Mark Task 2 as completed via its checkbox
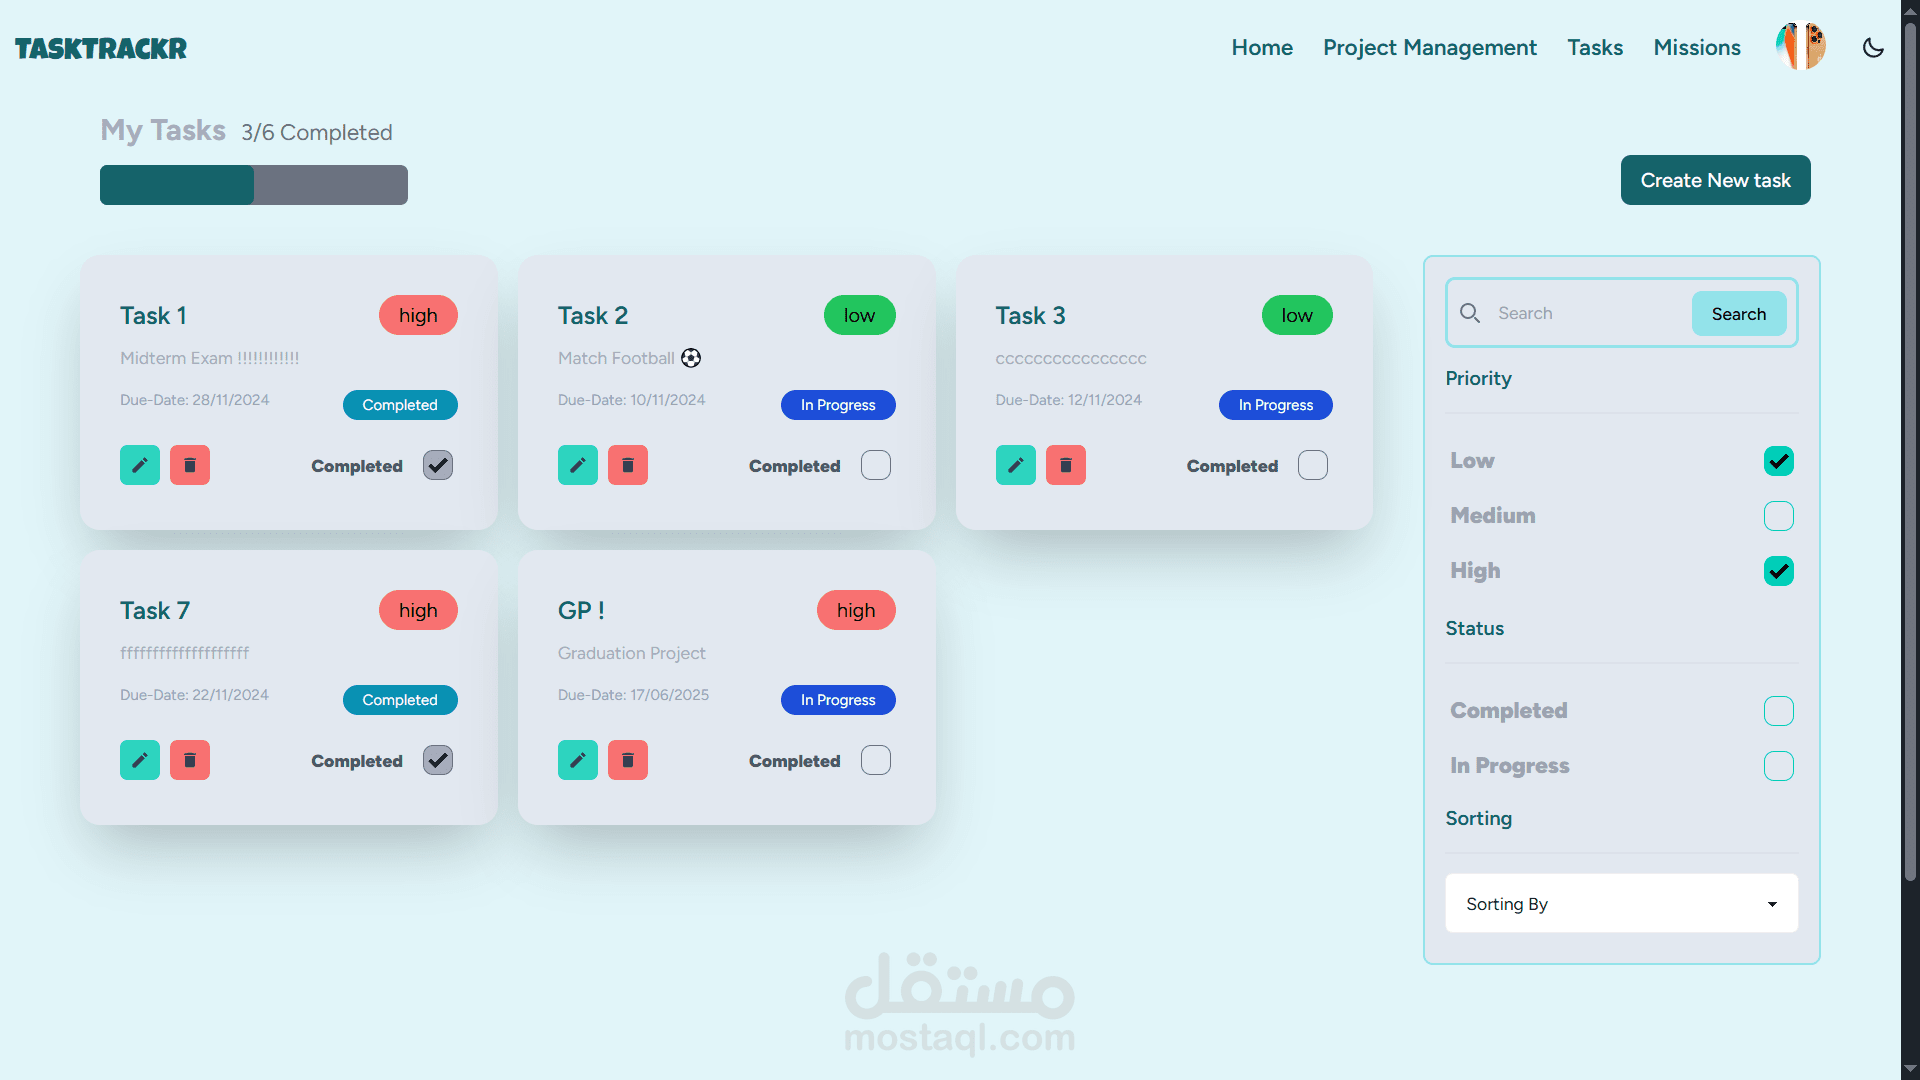 tap(876, 465)
